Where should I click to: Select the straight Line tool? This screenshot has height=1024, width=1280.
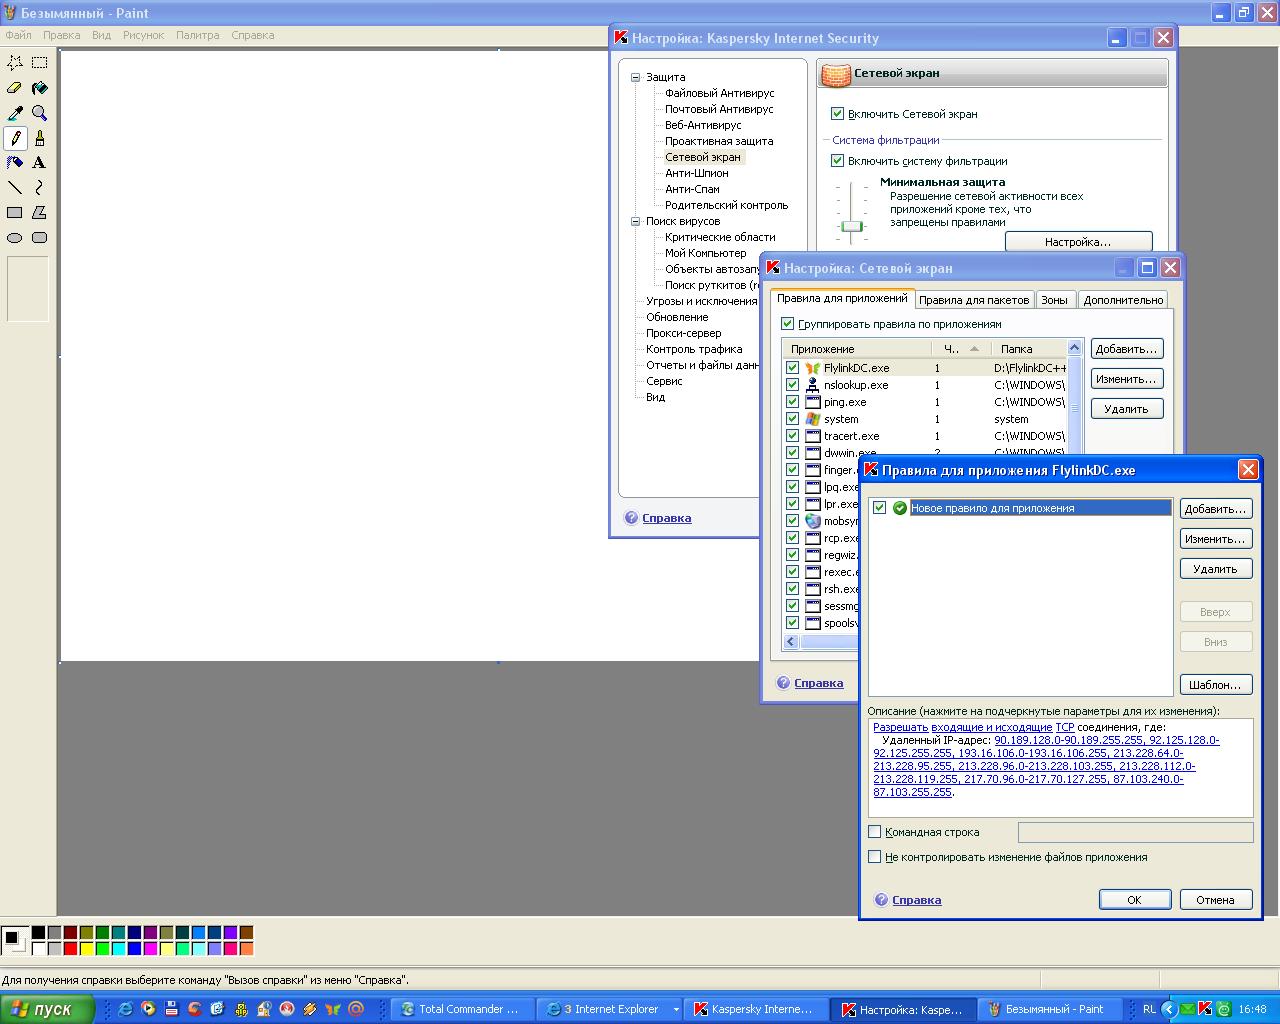click(15, 187)
